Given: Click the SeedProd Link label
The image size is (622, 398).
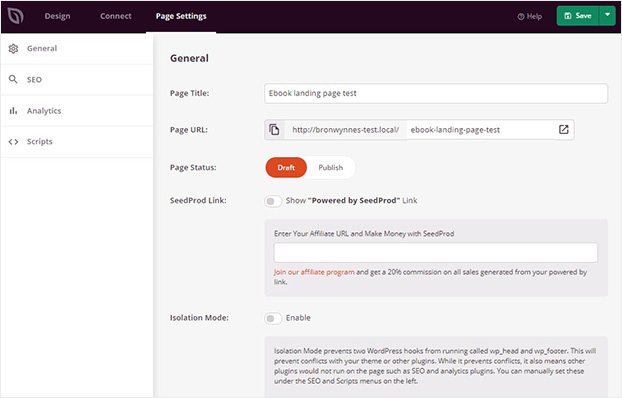Looking at the screenshot, I should (x=198, y=200).
